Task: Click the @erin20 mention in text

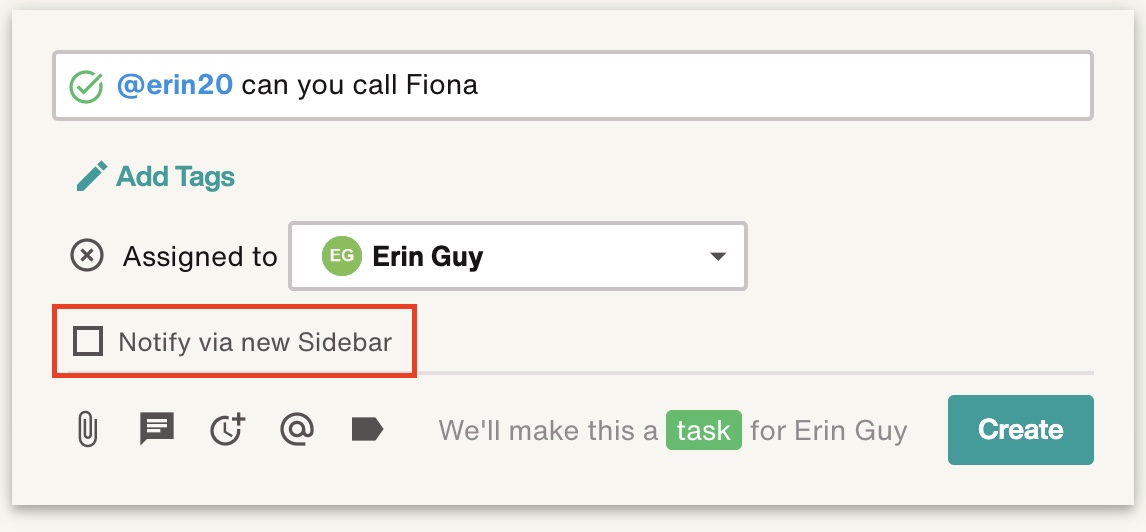Action: tap(175, 86)
